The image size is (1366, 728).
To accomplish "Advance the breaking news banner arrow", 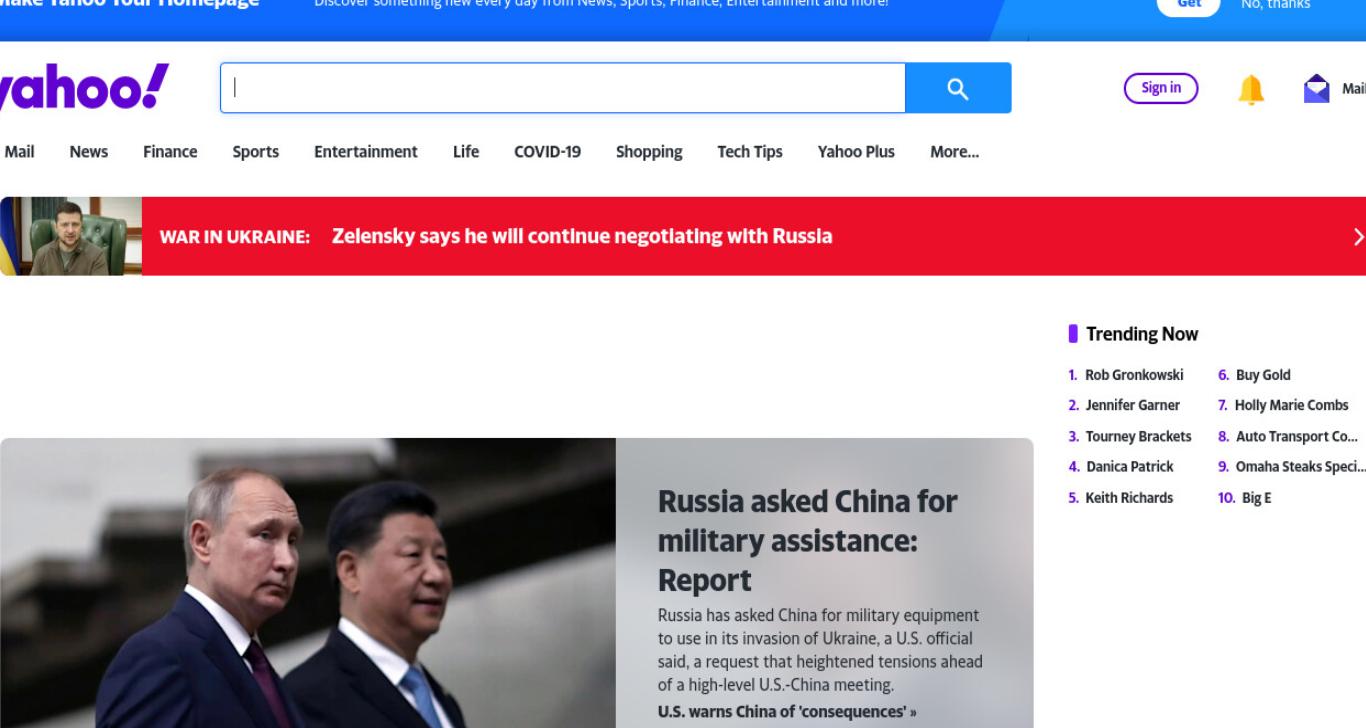I will pyautogui.click(x=1358, y=237).
